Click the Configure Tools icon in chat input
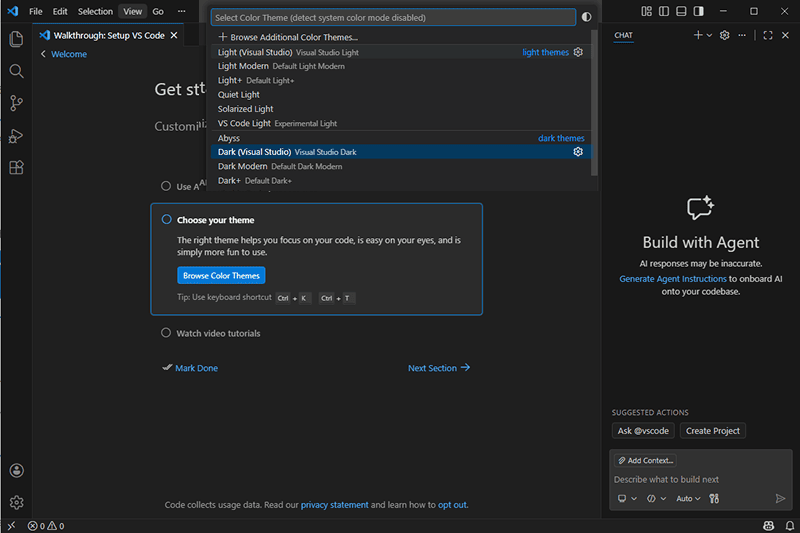 coord(714,498)
